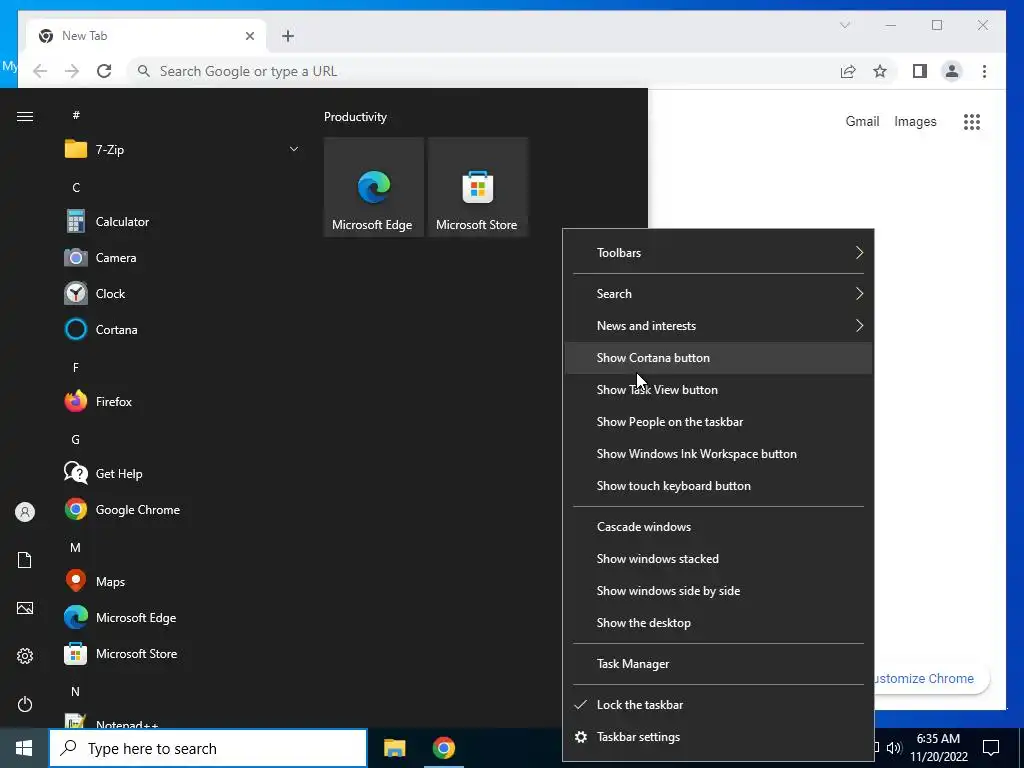Bookmark this tab with the star icon

tap(880, 71)
